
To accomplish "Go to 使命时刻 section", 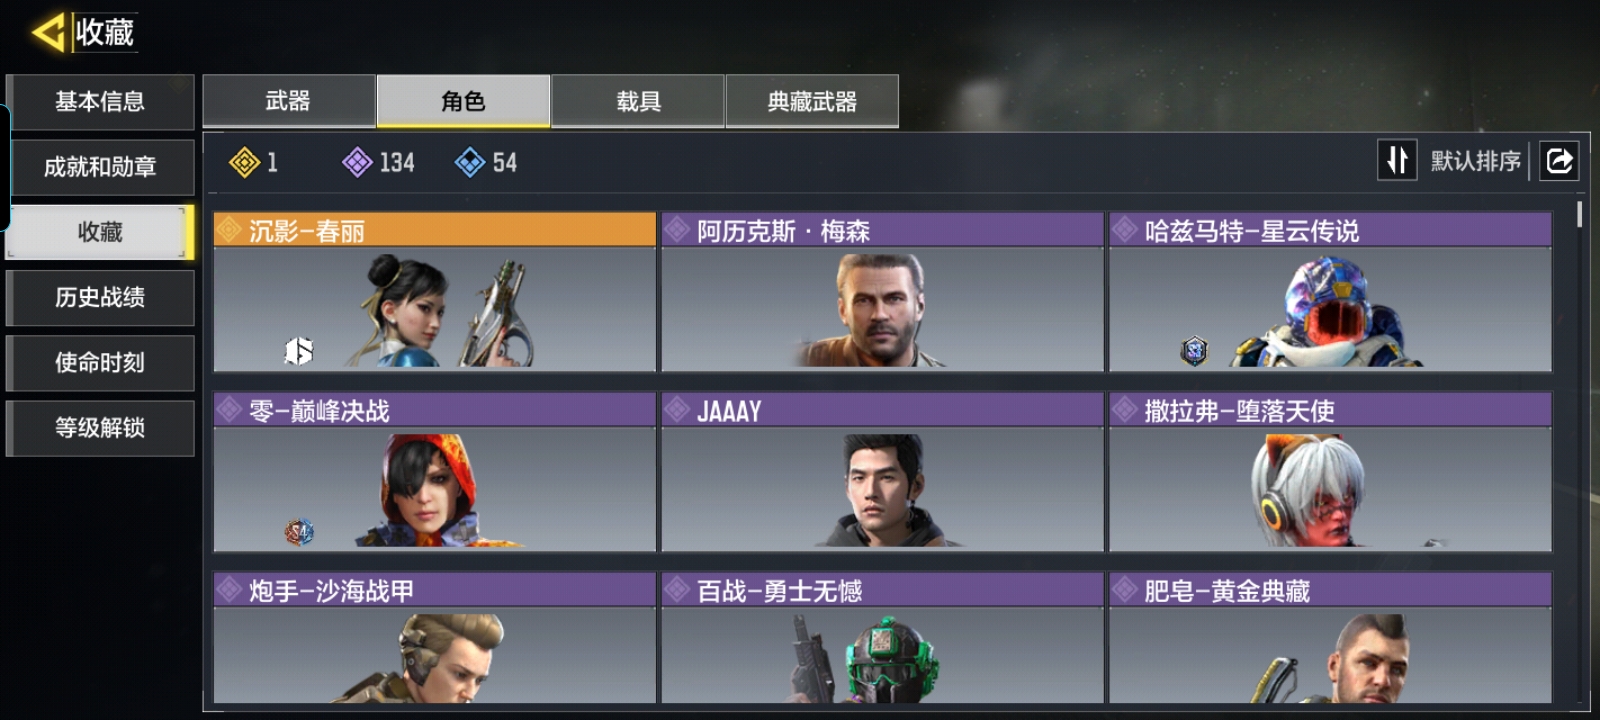I will click(100, 362).
